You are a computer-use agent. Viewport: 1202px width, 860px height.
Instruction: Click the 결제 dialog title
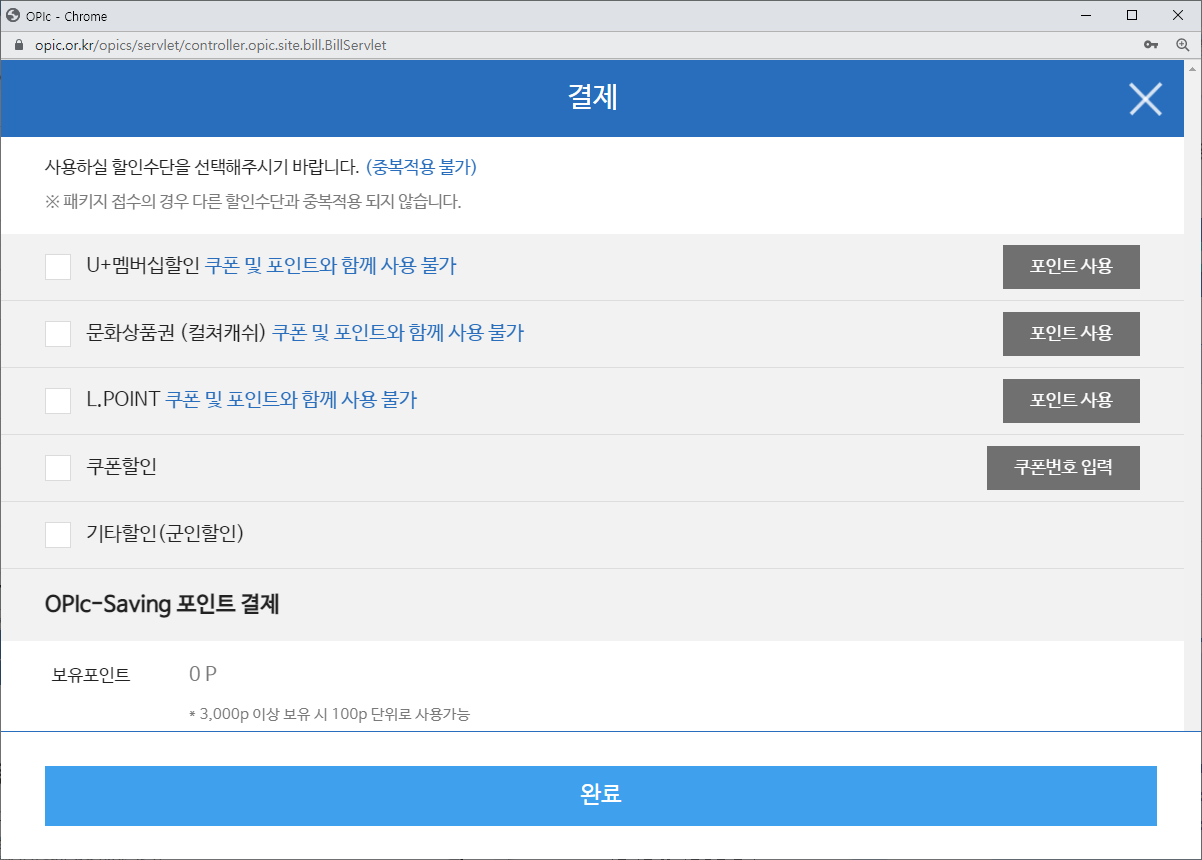coord(593,98)
